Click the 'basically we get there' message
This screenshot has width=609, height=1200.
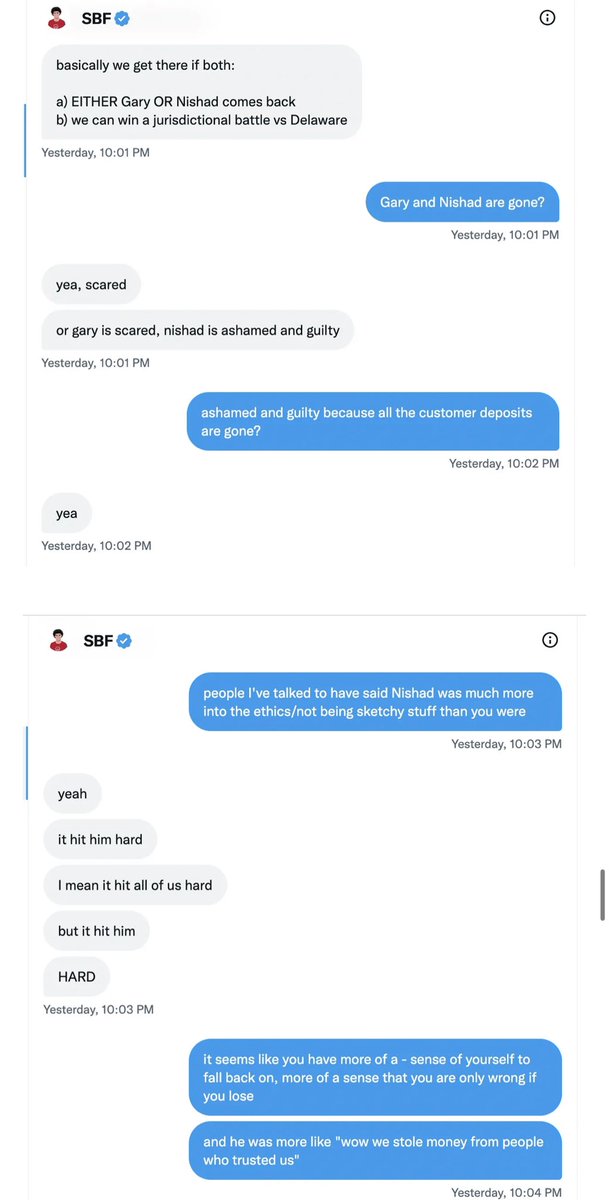coord(201,92)
